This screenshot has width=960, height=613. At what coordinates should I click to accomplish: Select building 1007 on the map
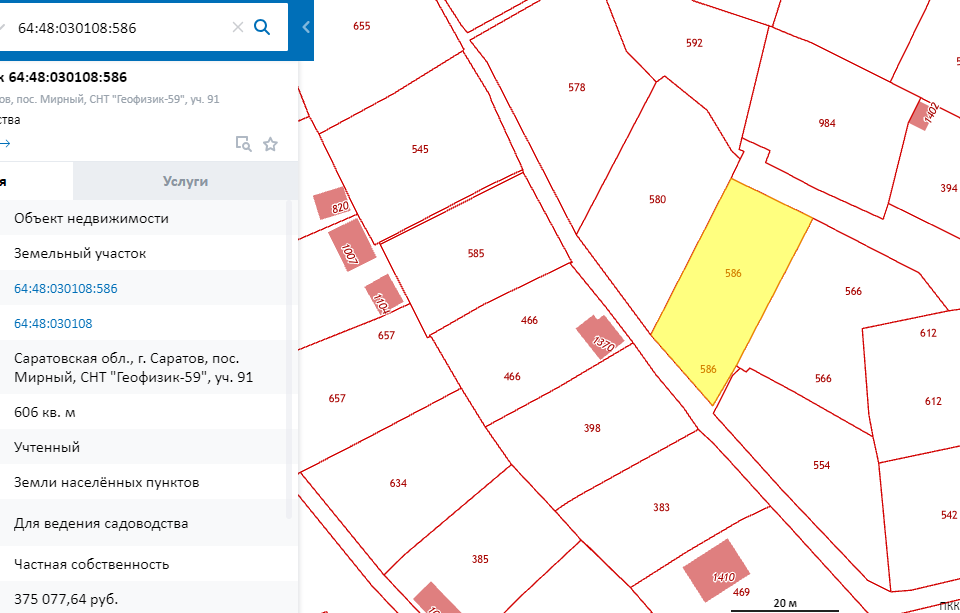coord(353,246)
